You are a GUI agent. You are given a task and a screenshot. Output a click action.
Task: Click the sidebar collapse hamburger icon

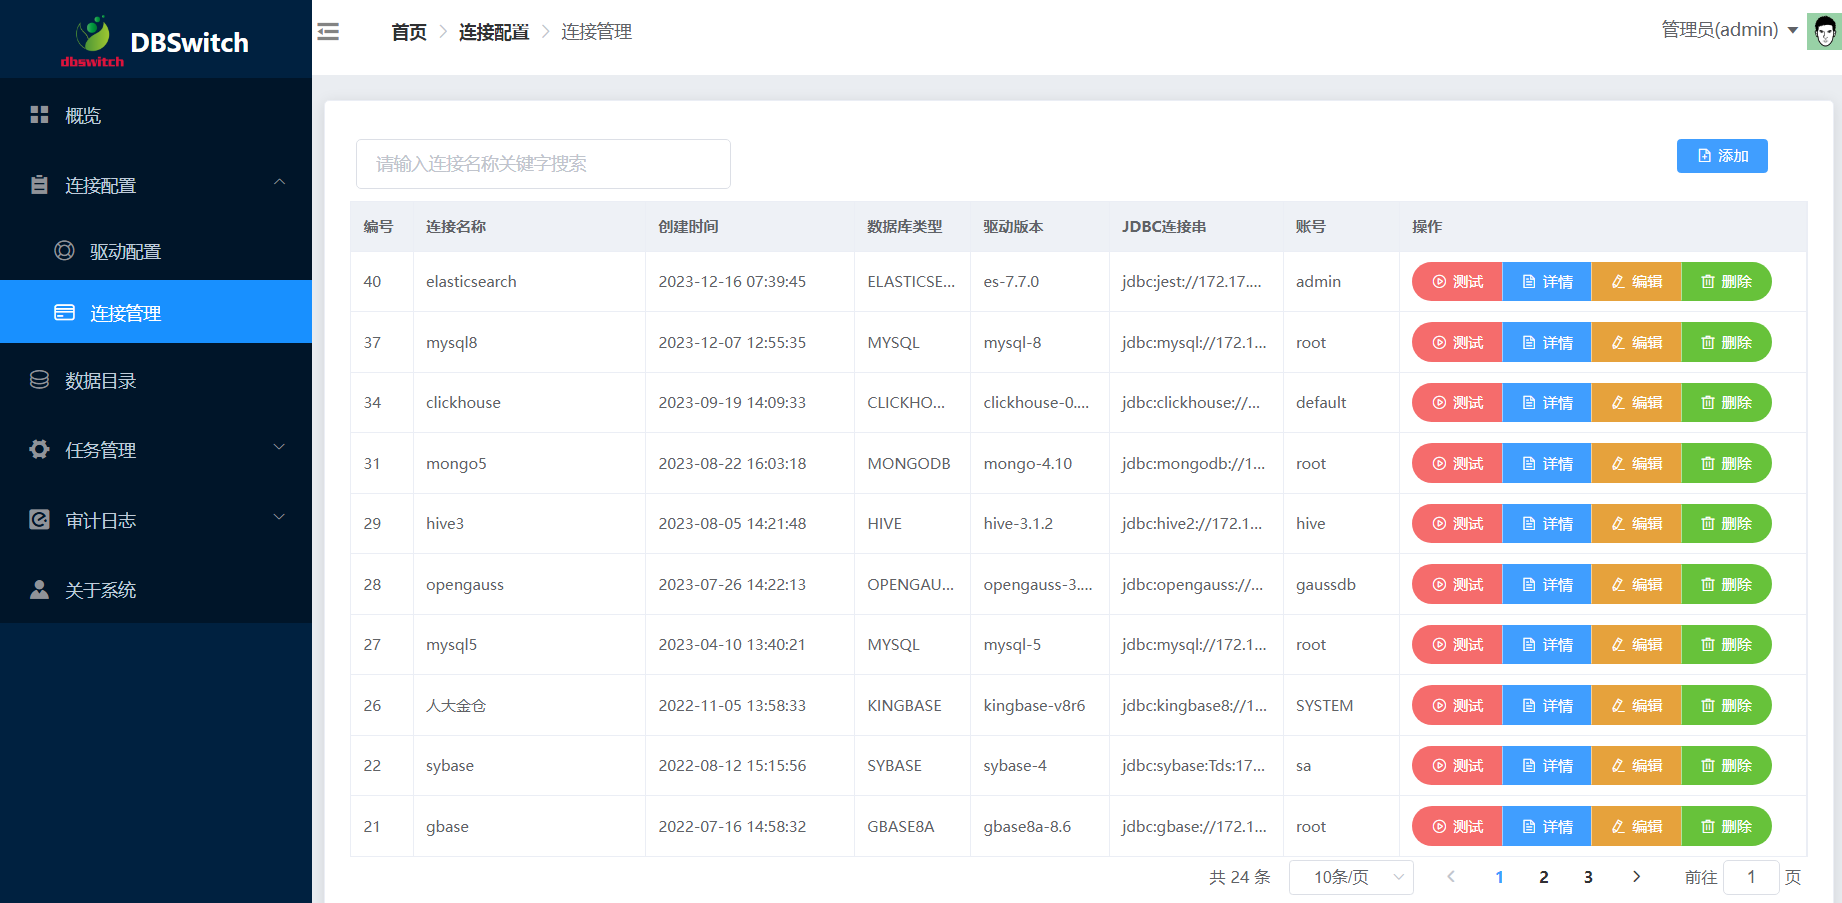click(328, 32)
